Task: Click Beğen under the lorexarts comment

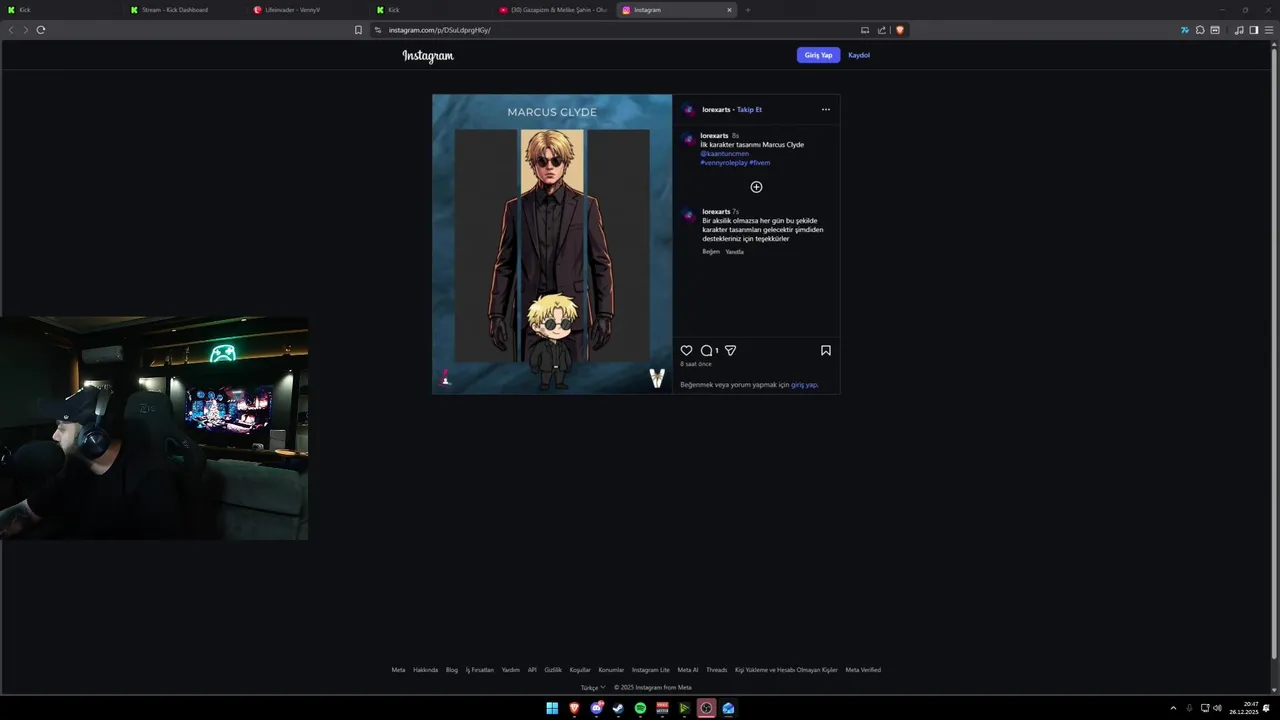Action: [711, 252]
